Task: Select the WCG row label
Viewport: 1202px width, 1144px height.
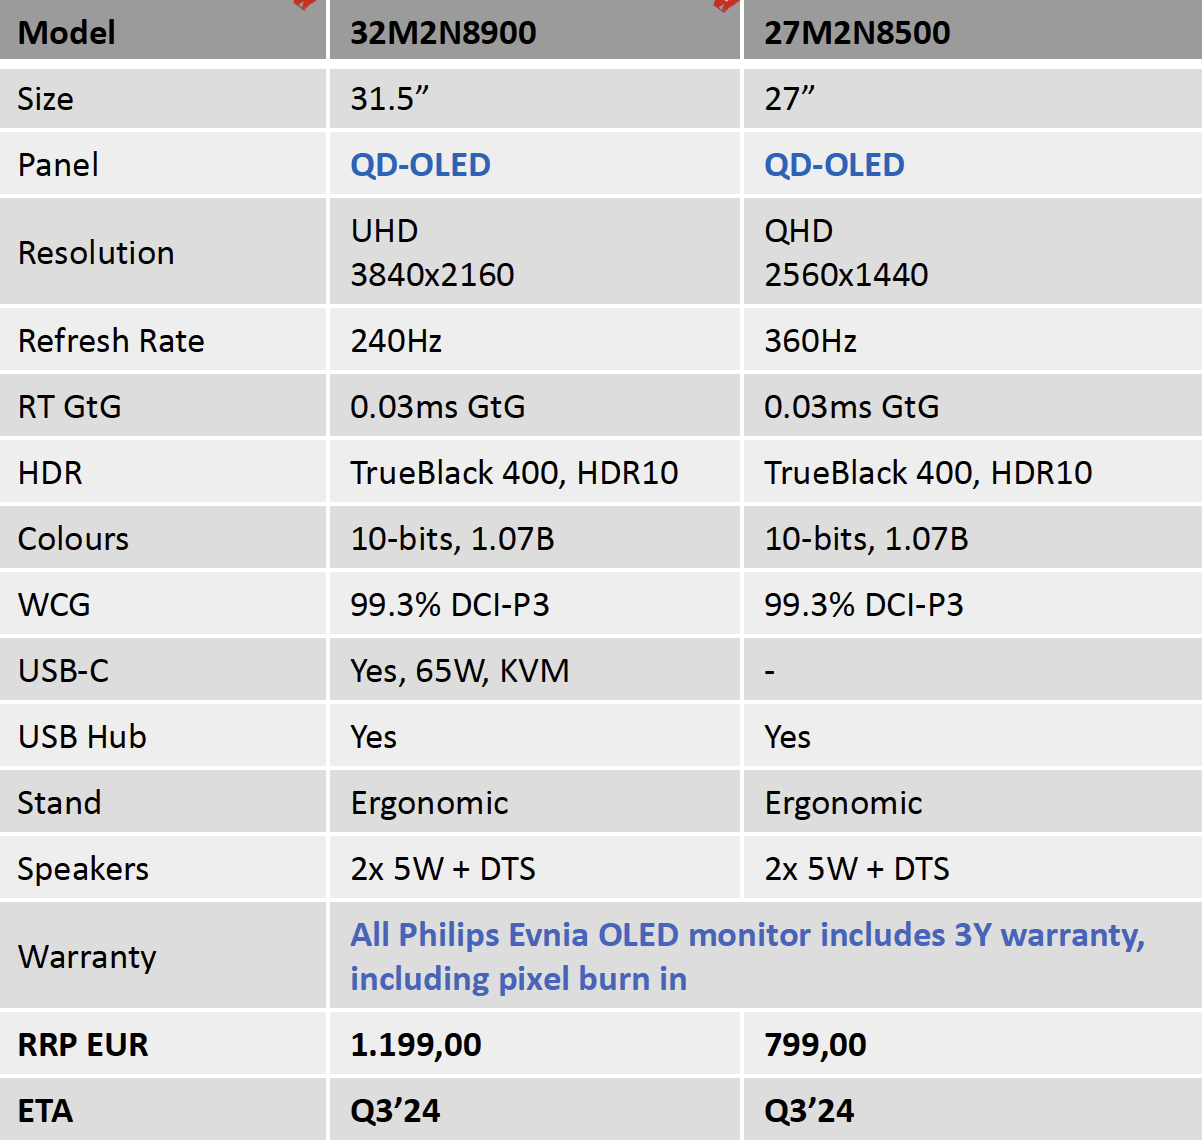Action: pyautogui.click(x=54, y=605)
